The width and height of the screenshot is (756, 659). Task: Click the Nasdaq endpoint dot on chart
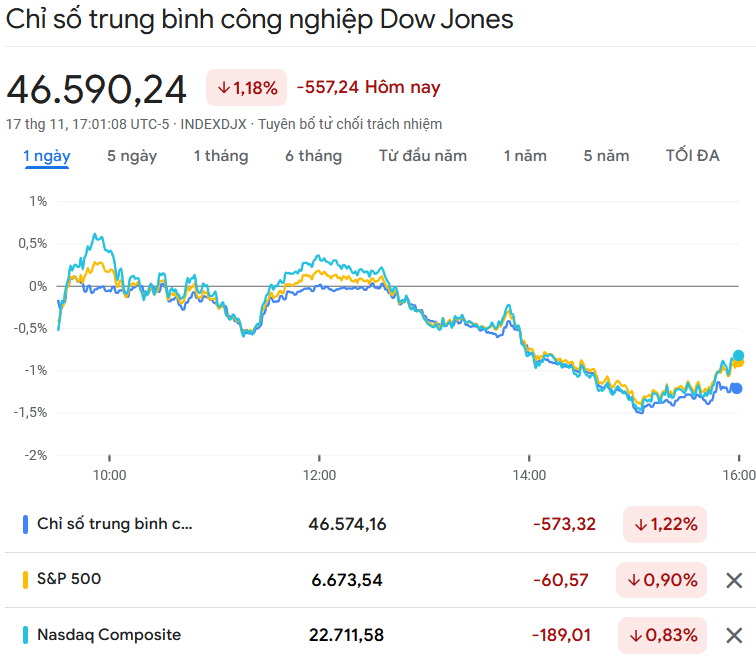tap(739, 355)
